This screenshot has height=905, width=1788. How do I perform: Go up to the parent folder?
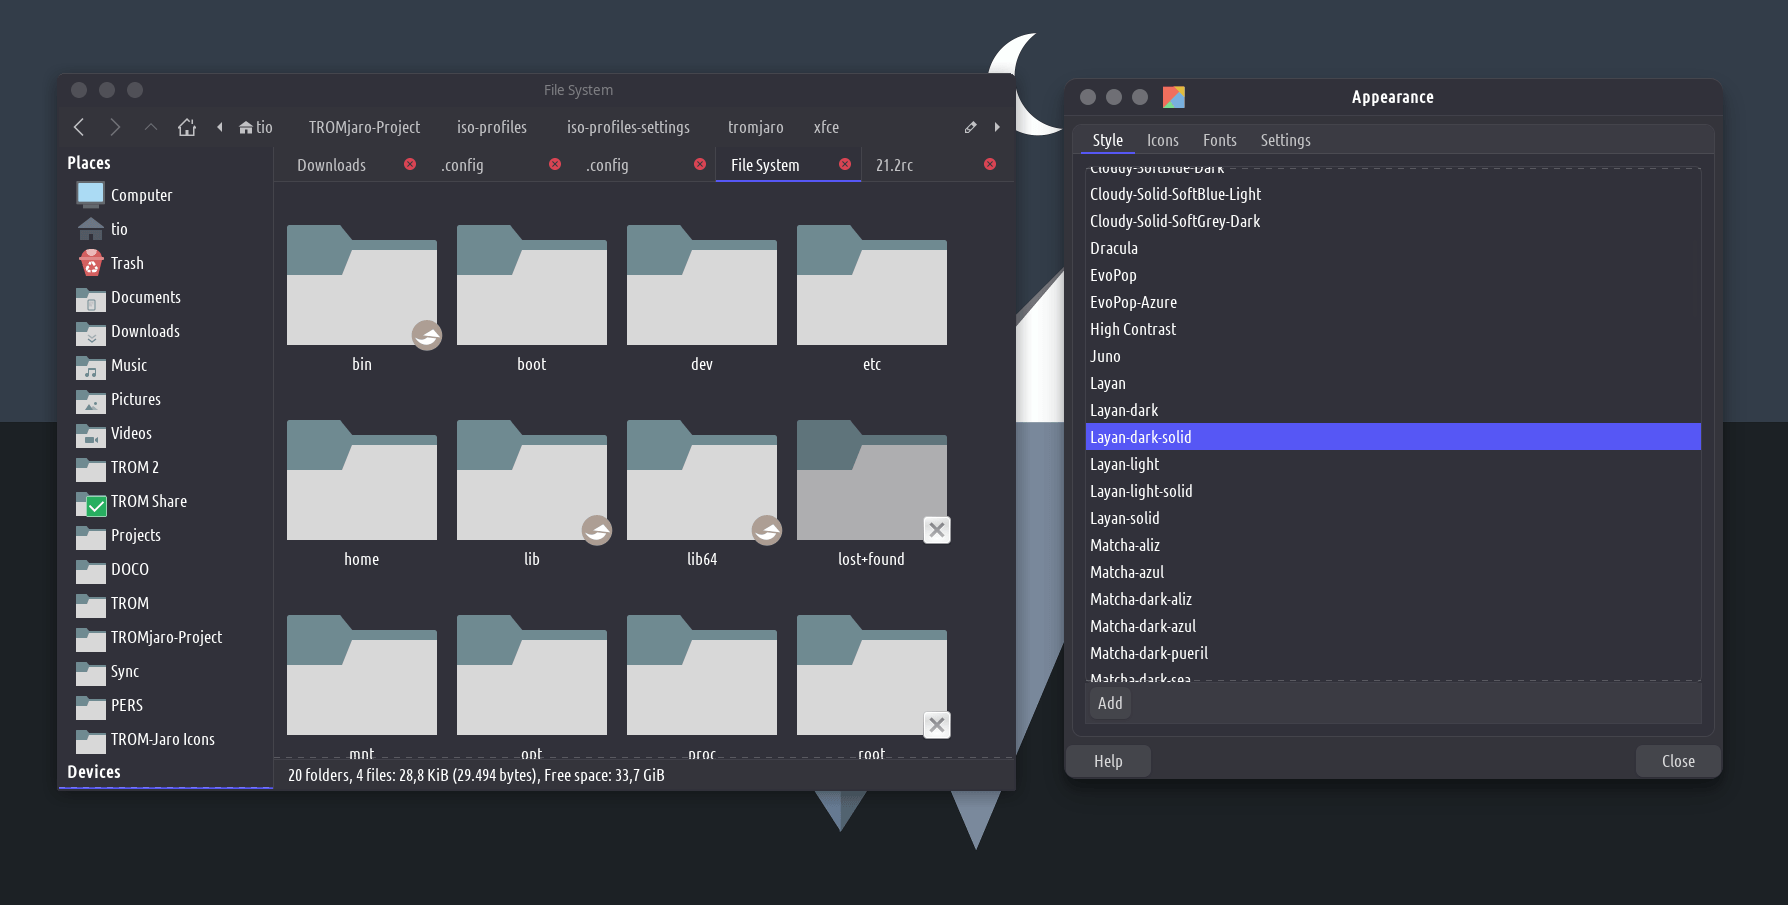tap(151, 127)
